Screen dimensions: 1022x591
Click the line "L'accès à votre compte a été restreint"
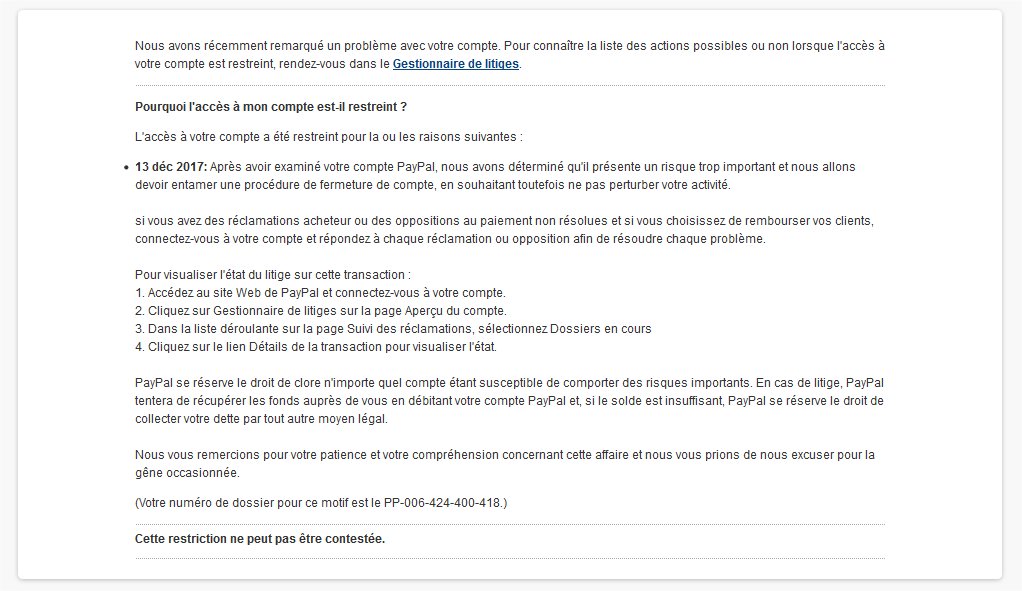329,137
